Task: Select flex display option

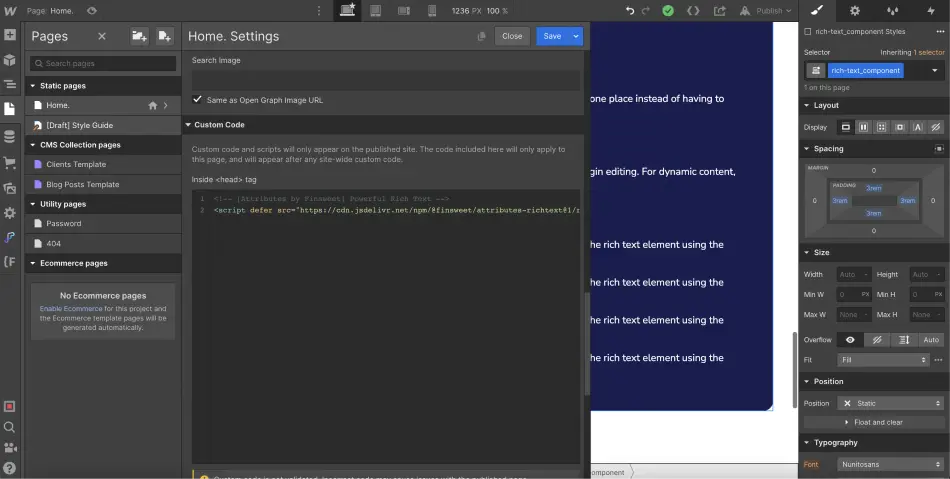Action: coord(863,127)
